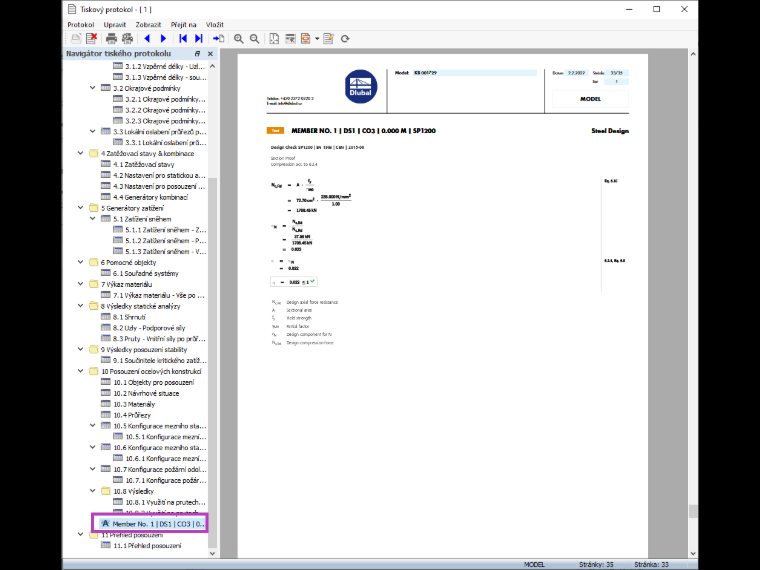Collapse the 3.3 Lokální oslabení průřezů node
The image size is (760, 570).
click(x=93, y=131)
